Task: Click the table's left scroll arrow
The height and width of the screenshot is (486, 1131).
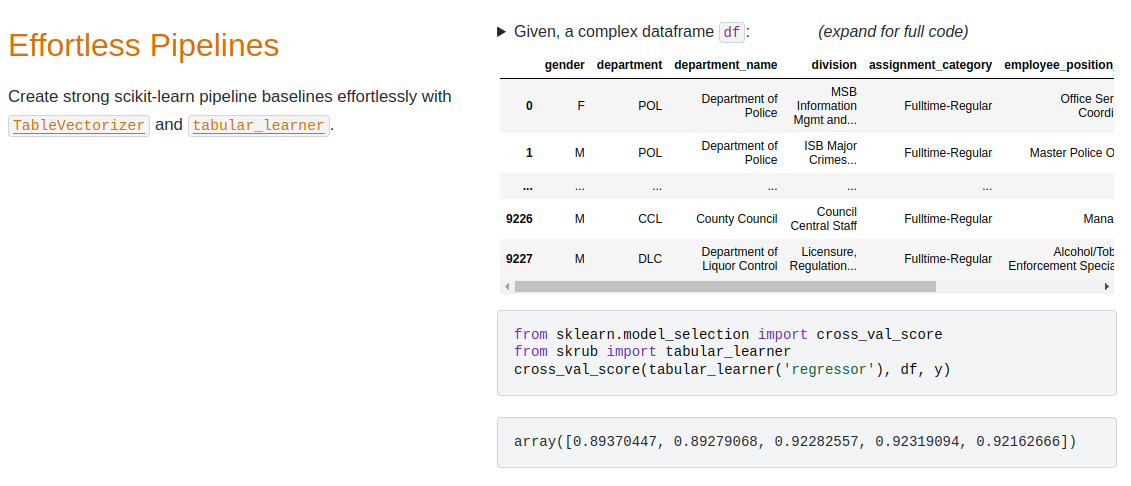Action: click(507, 287)
